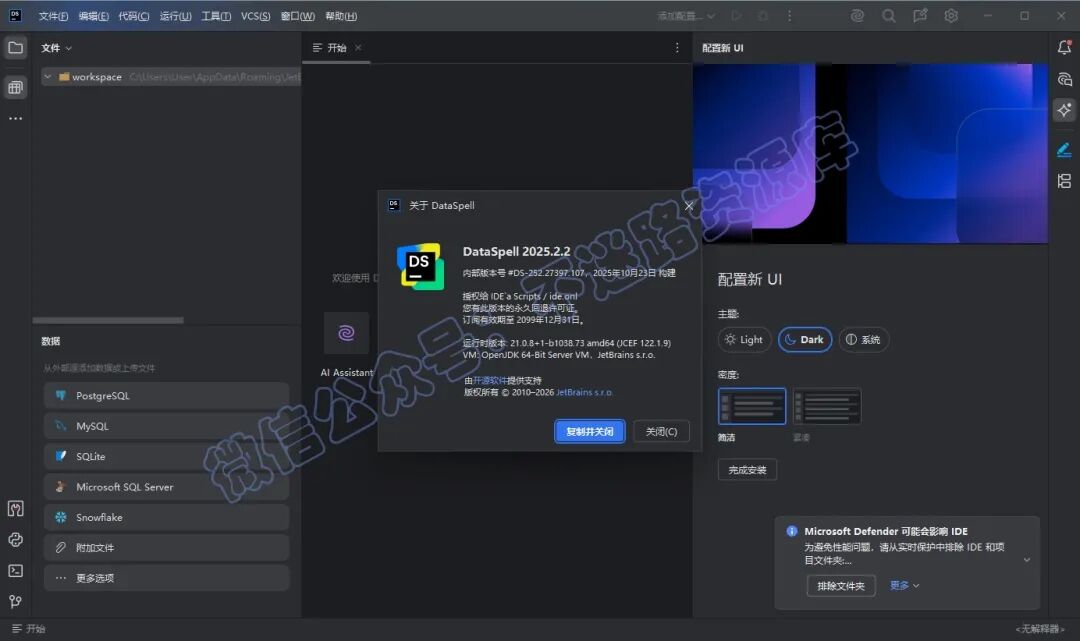Open the VCS(S) menu
The image size is (1080, 641).
click(256, 16)
